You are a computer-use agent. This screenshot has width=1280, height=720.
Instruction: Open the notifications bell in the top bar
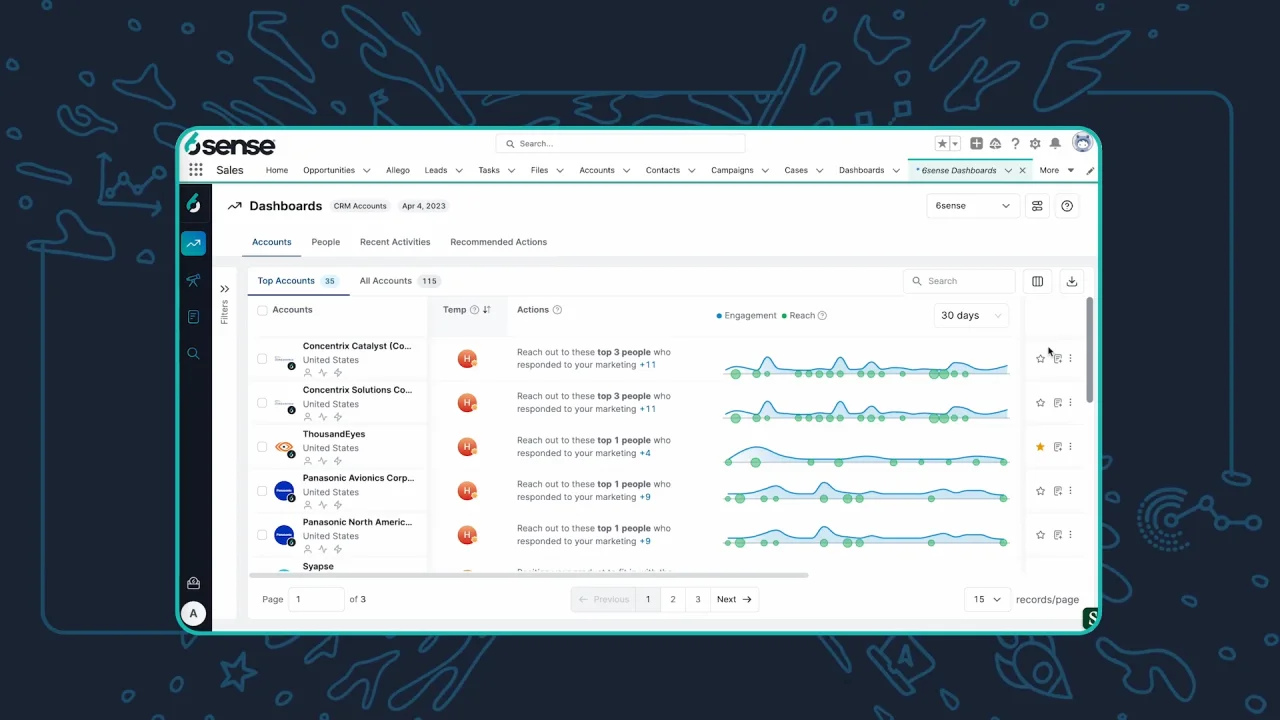tap(1055, 144)
